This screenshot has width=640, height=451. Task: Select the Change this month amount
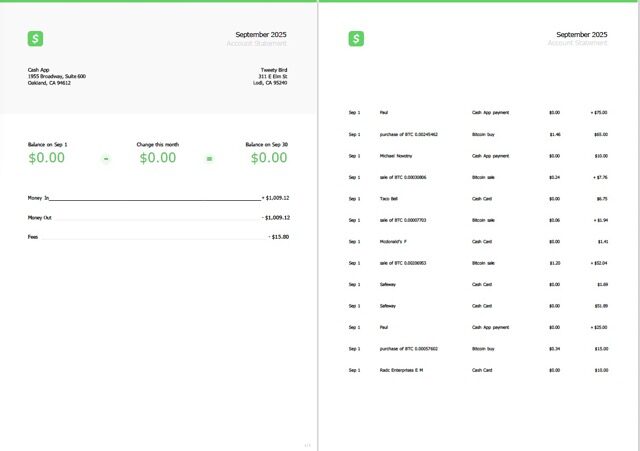(x=157, y=158)
